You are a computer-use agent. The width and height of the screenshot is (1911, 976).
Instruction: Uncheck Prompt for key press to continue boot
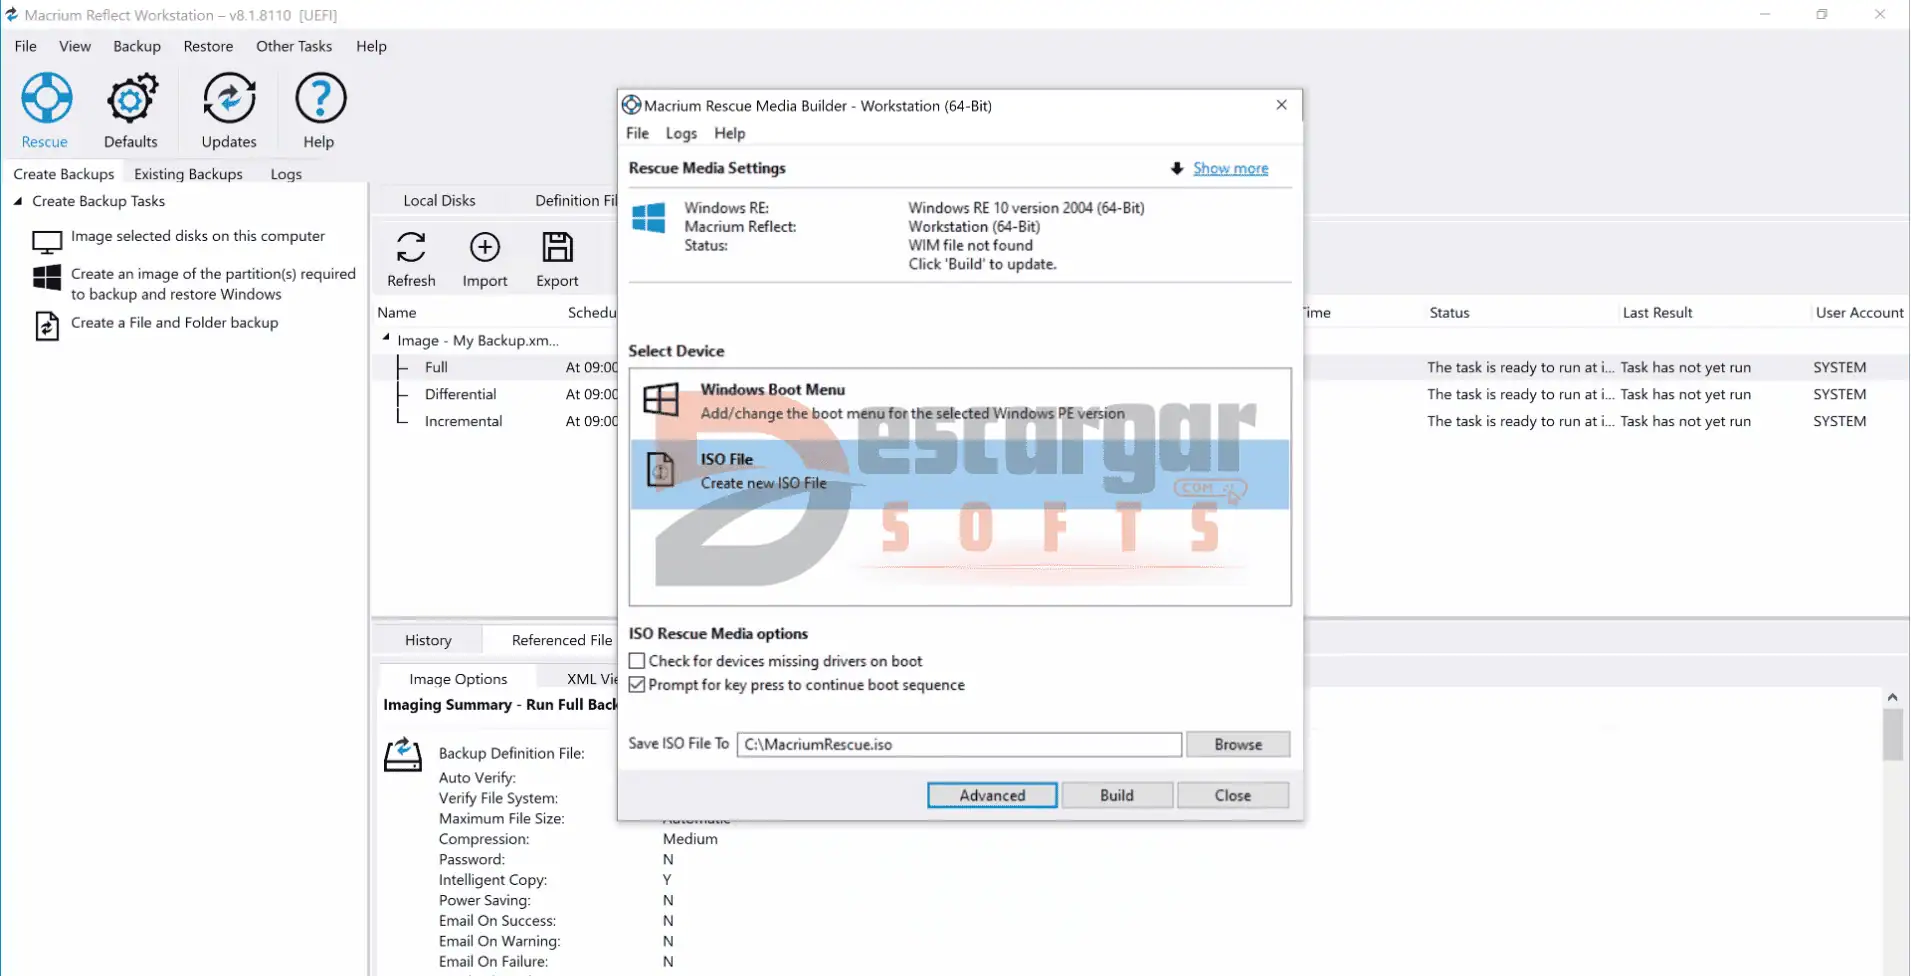click(637, 685)
